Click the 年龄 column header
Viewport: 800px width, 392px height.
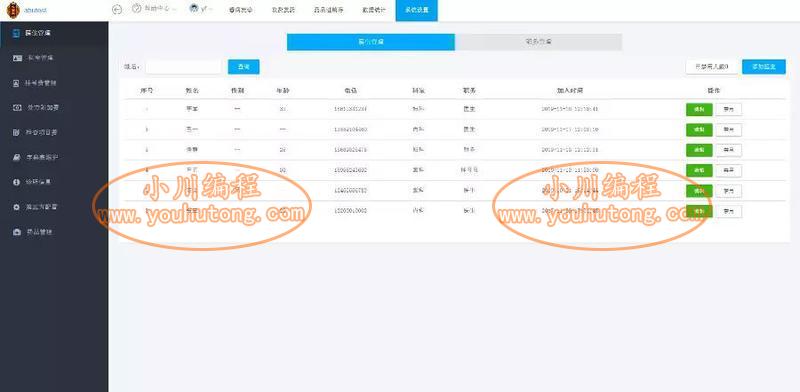(x=283, y=90)
